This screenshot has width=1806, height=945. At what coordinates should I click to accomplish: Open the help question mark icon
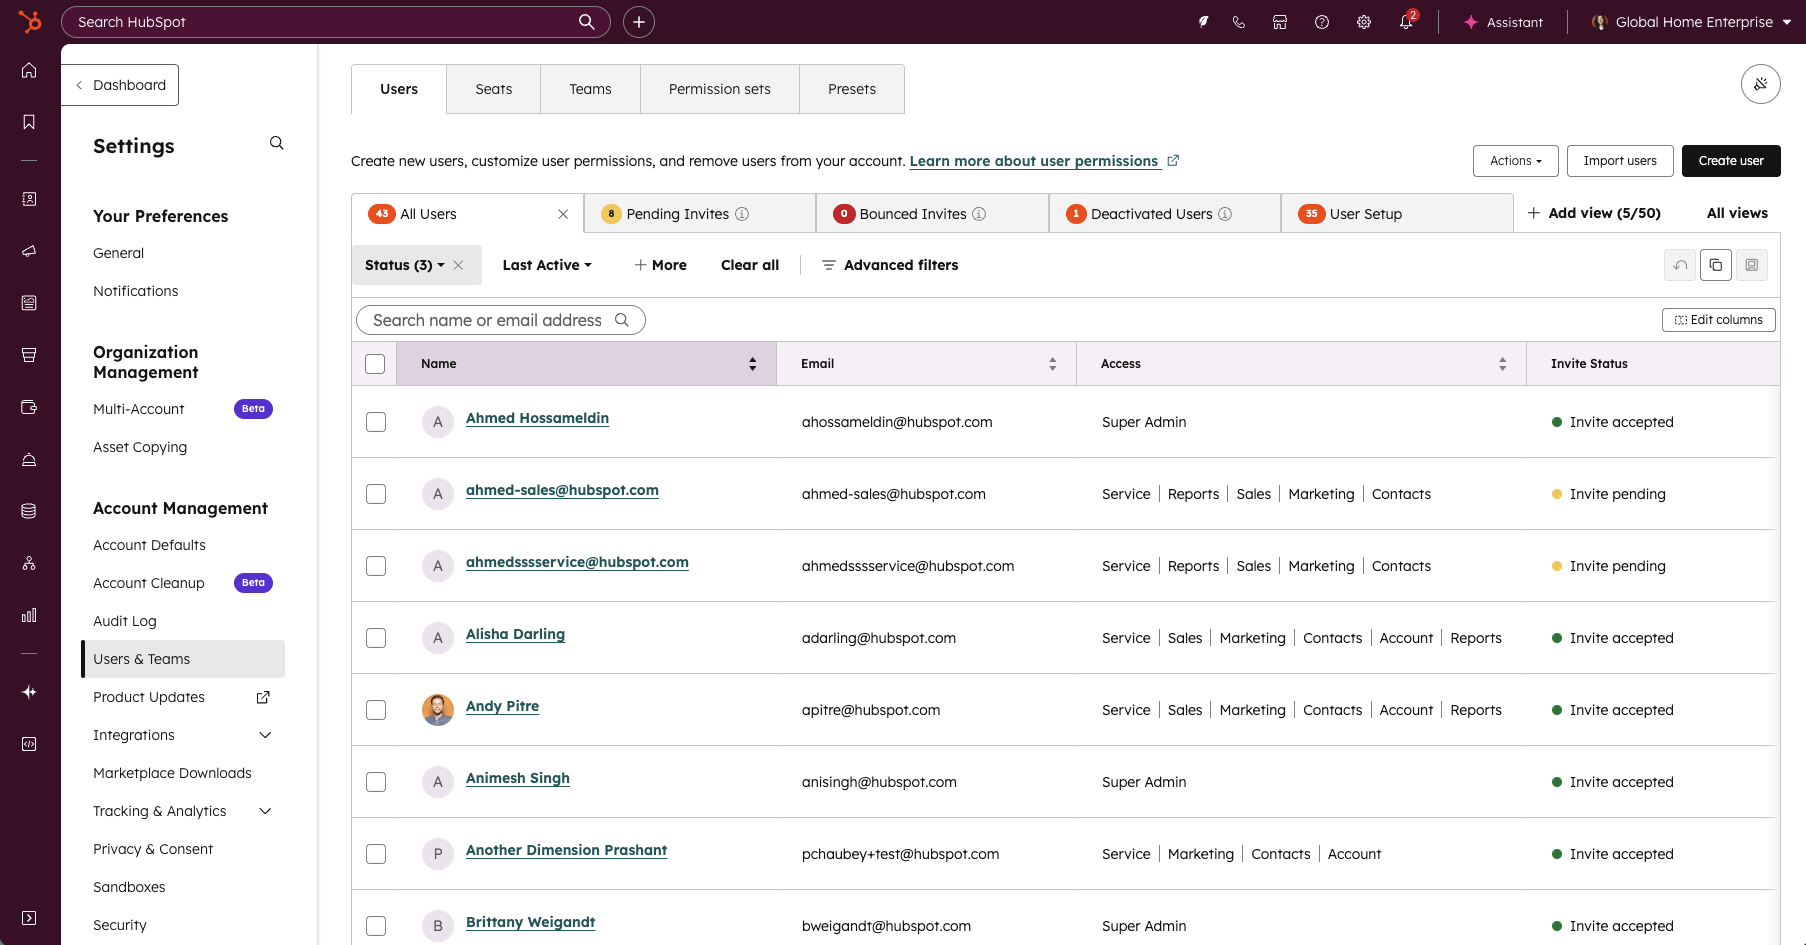click(x=1322, y=22)
